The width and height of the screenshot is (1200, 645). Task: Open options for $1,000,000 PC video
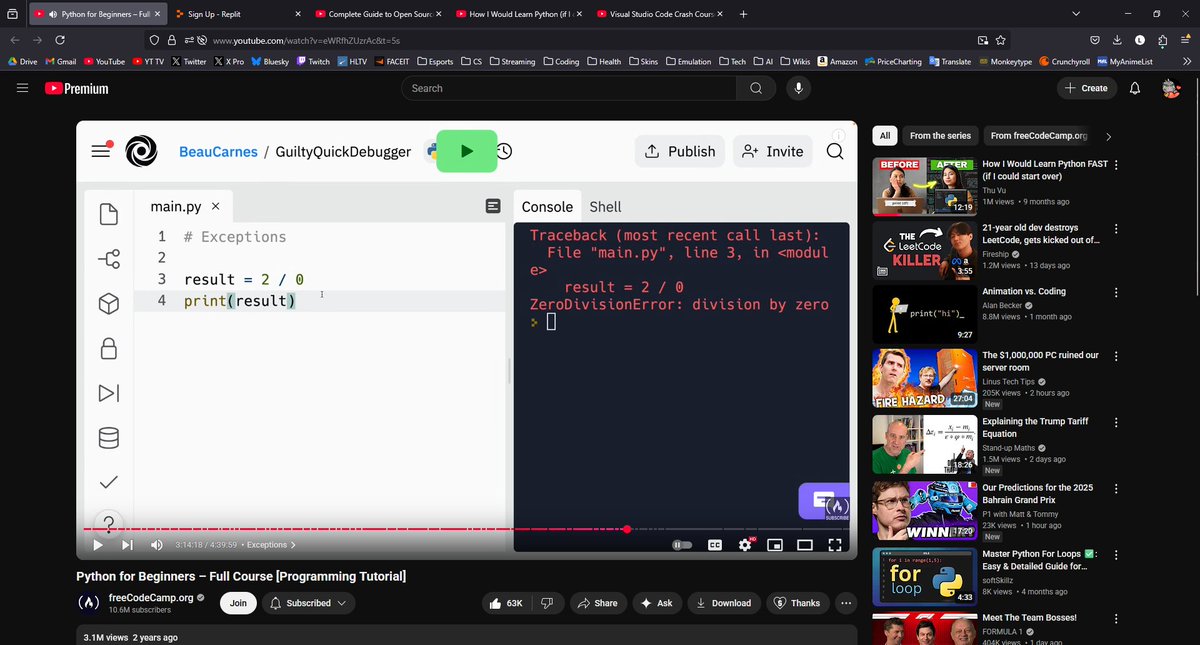point(1116,357)
